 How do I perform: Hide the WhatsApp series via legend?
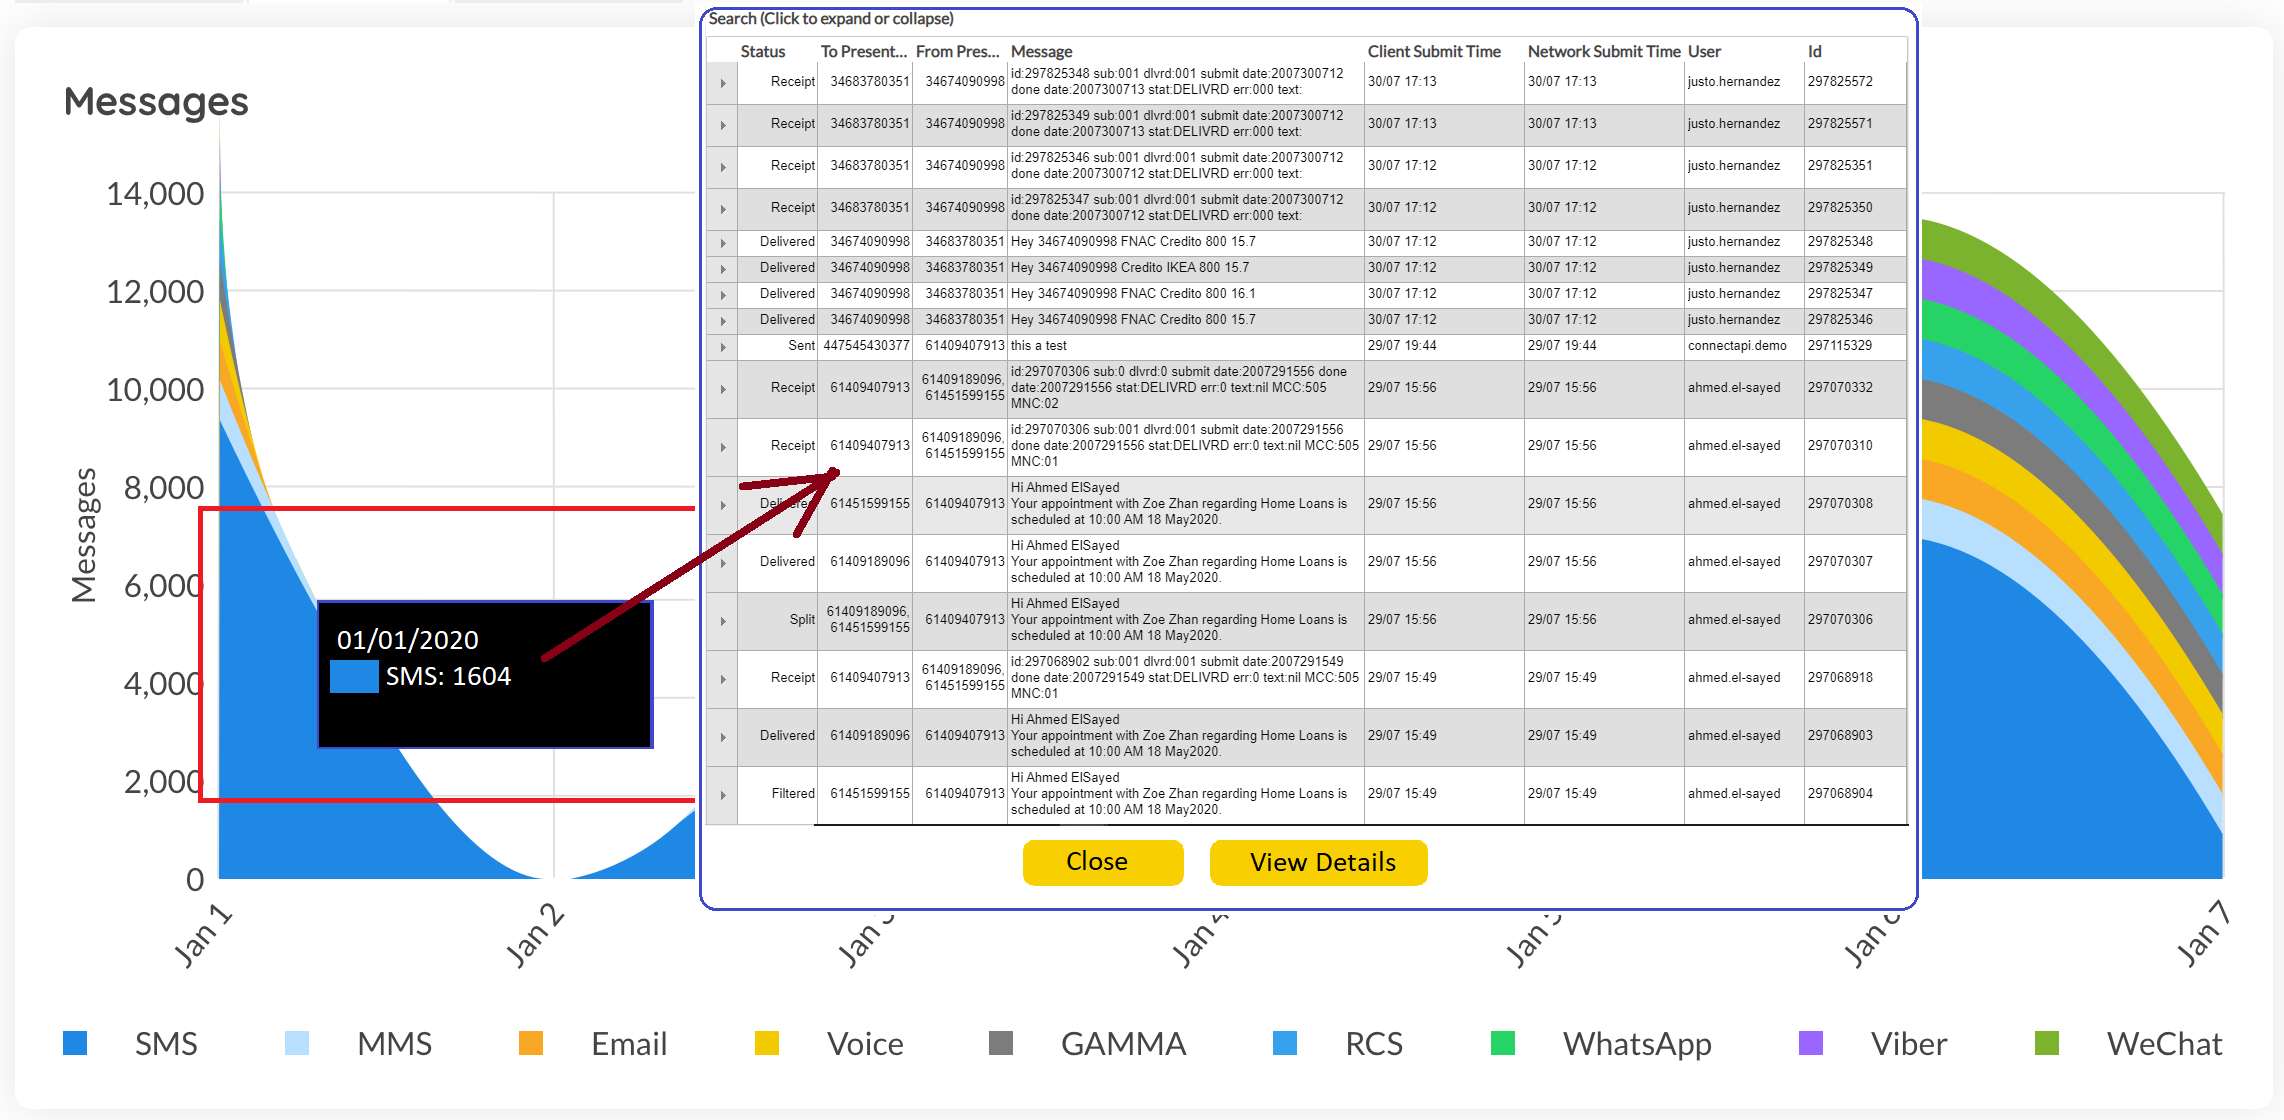[x=1503, y=1043]
